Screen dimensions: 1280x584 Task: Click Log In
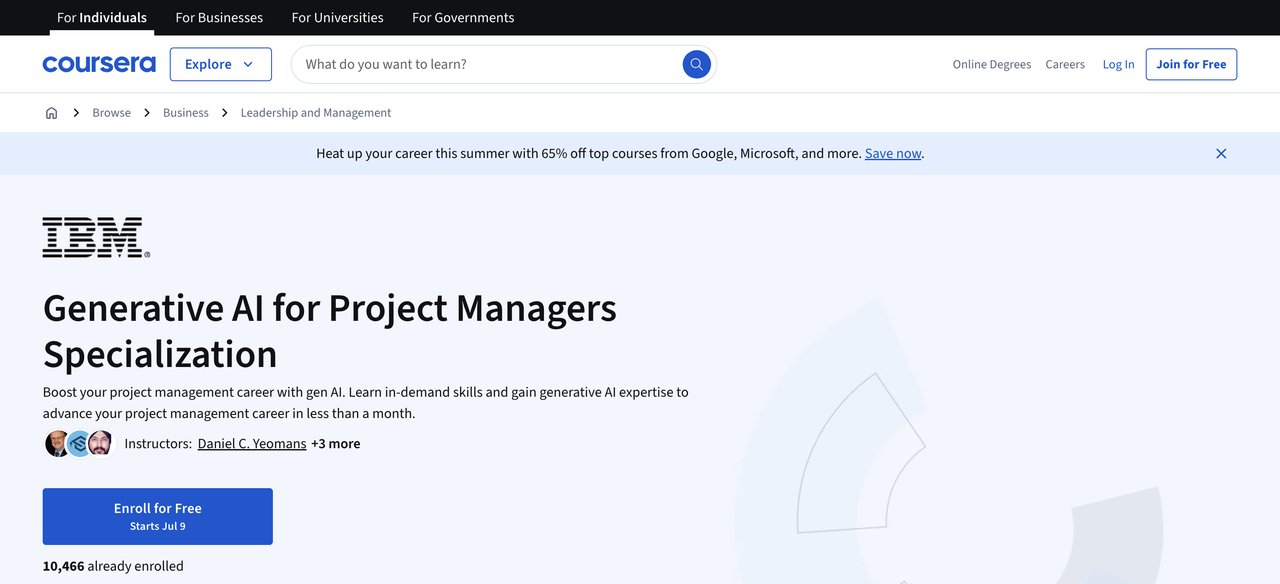[x=1119, y=64]
